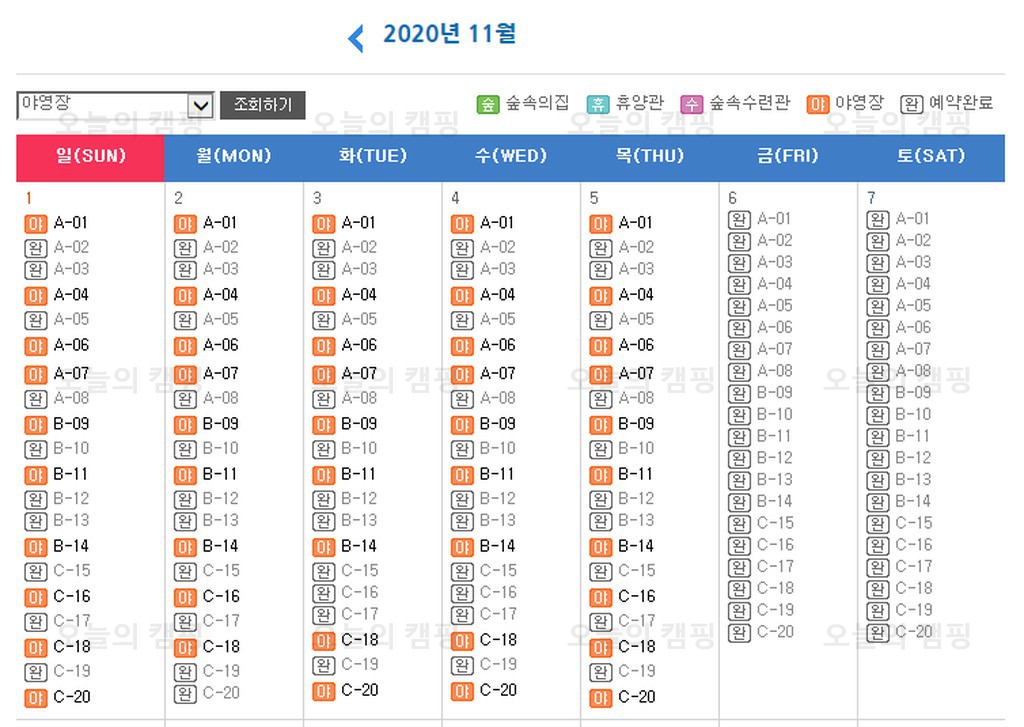Click the green 숲속의집 legend icon
The width and height of the screenshot is (1024, 727).
point(487,104)
